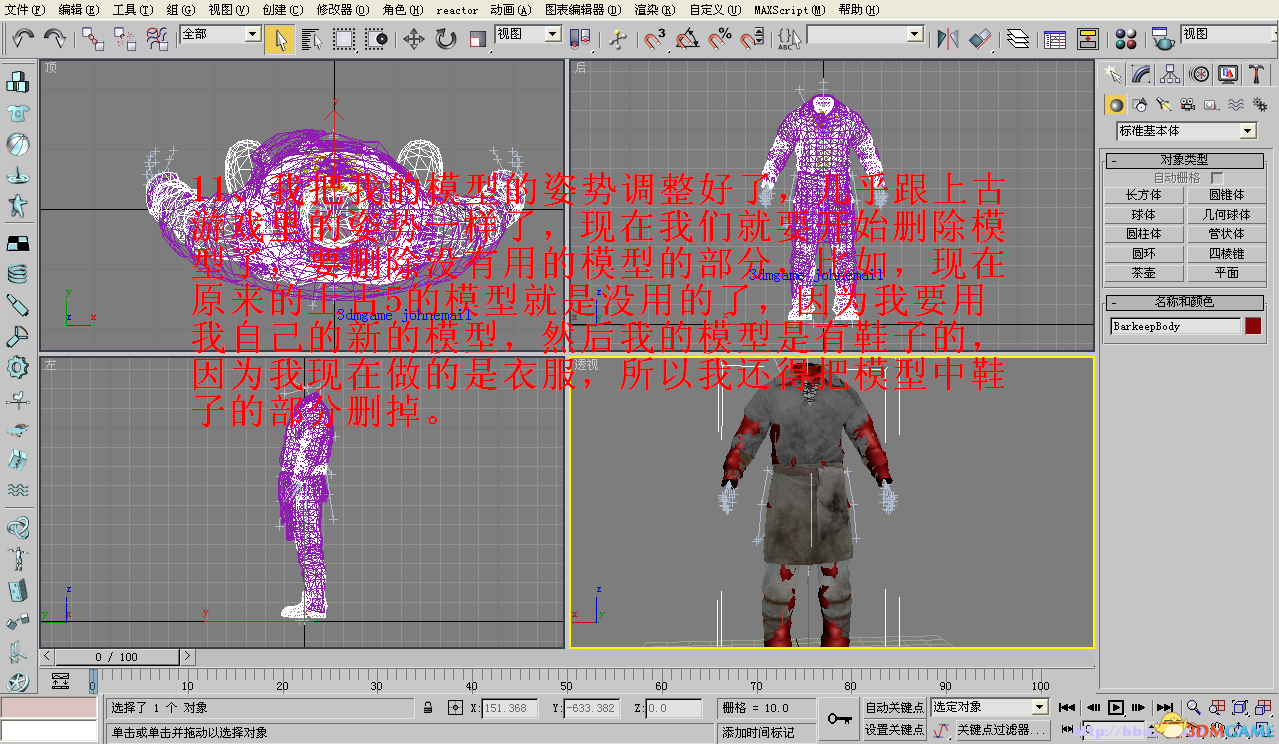The image size is (1279, 744).
Task: Open the 渲染 menu
Action: 655,9
